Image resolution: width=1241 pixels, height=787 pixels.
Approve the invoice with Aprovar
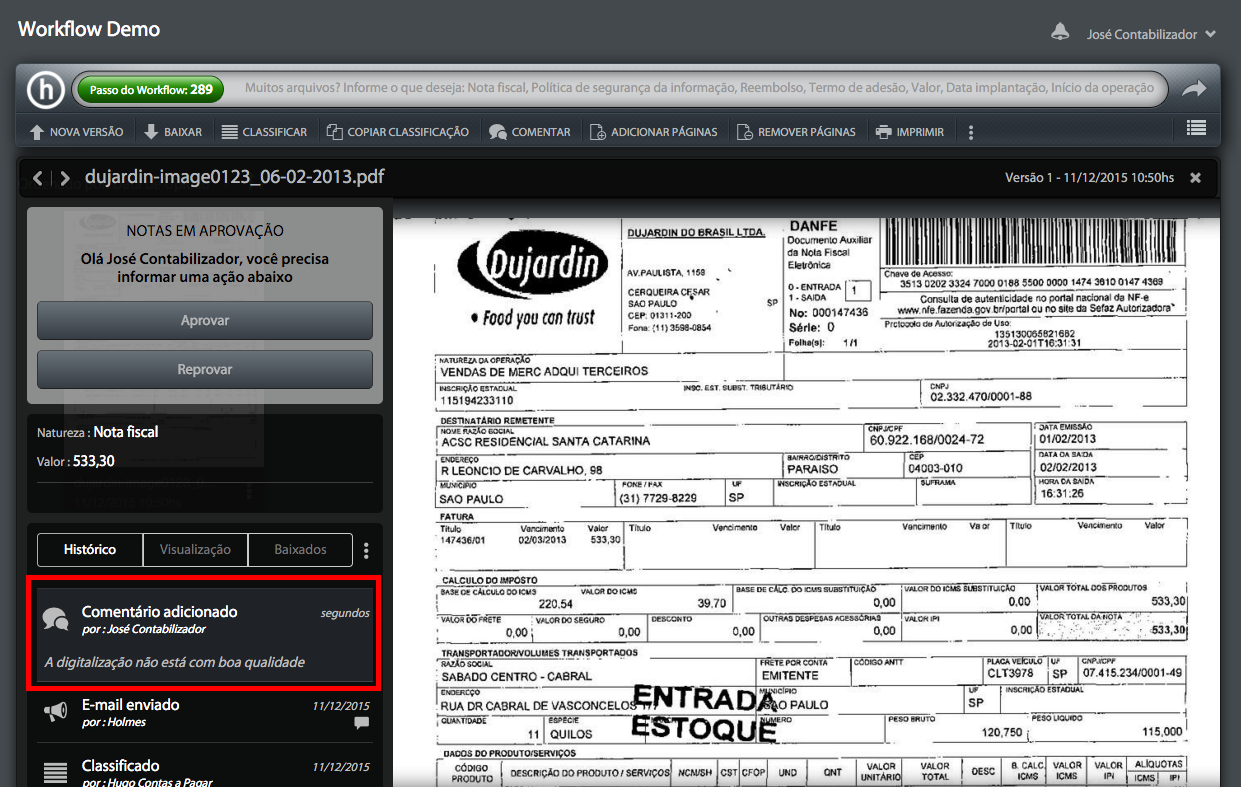205,320
